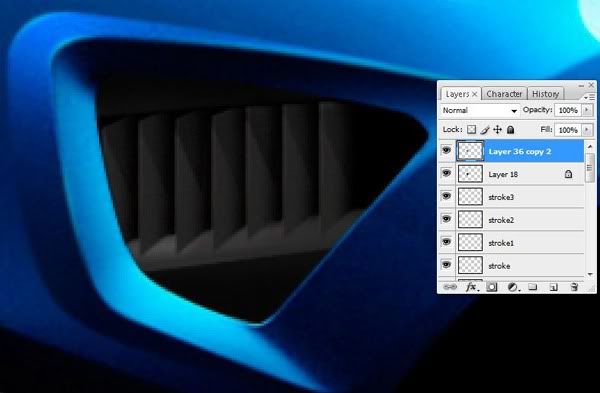Image resolution: width=600 pixels, height=393 pixels.
Task: Toggle lock position move icon
Action: coord(497,129)
